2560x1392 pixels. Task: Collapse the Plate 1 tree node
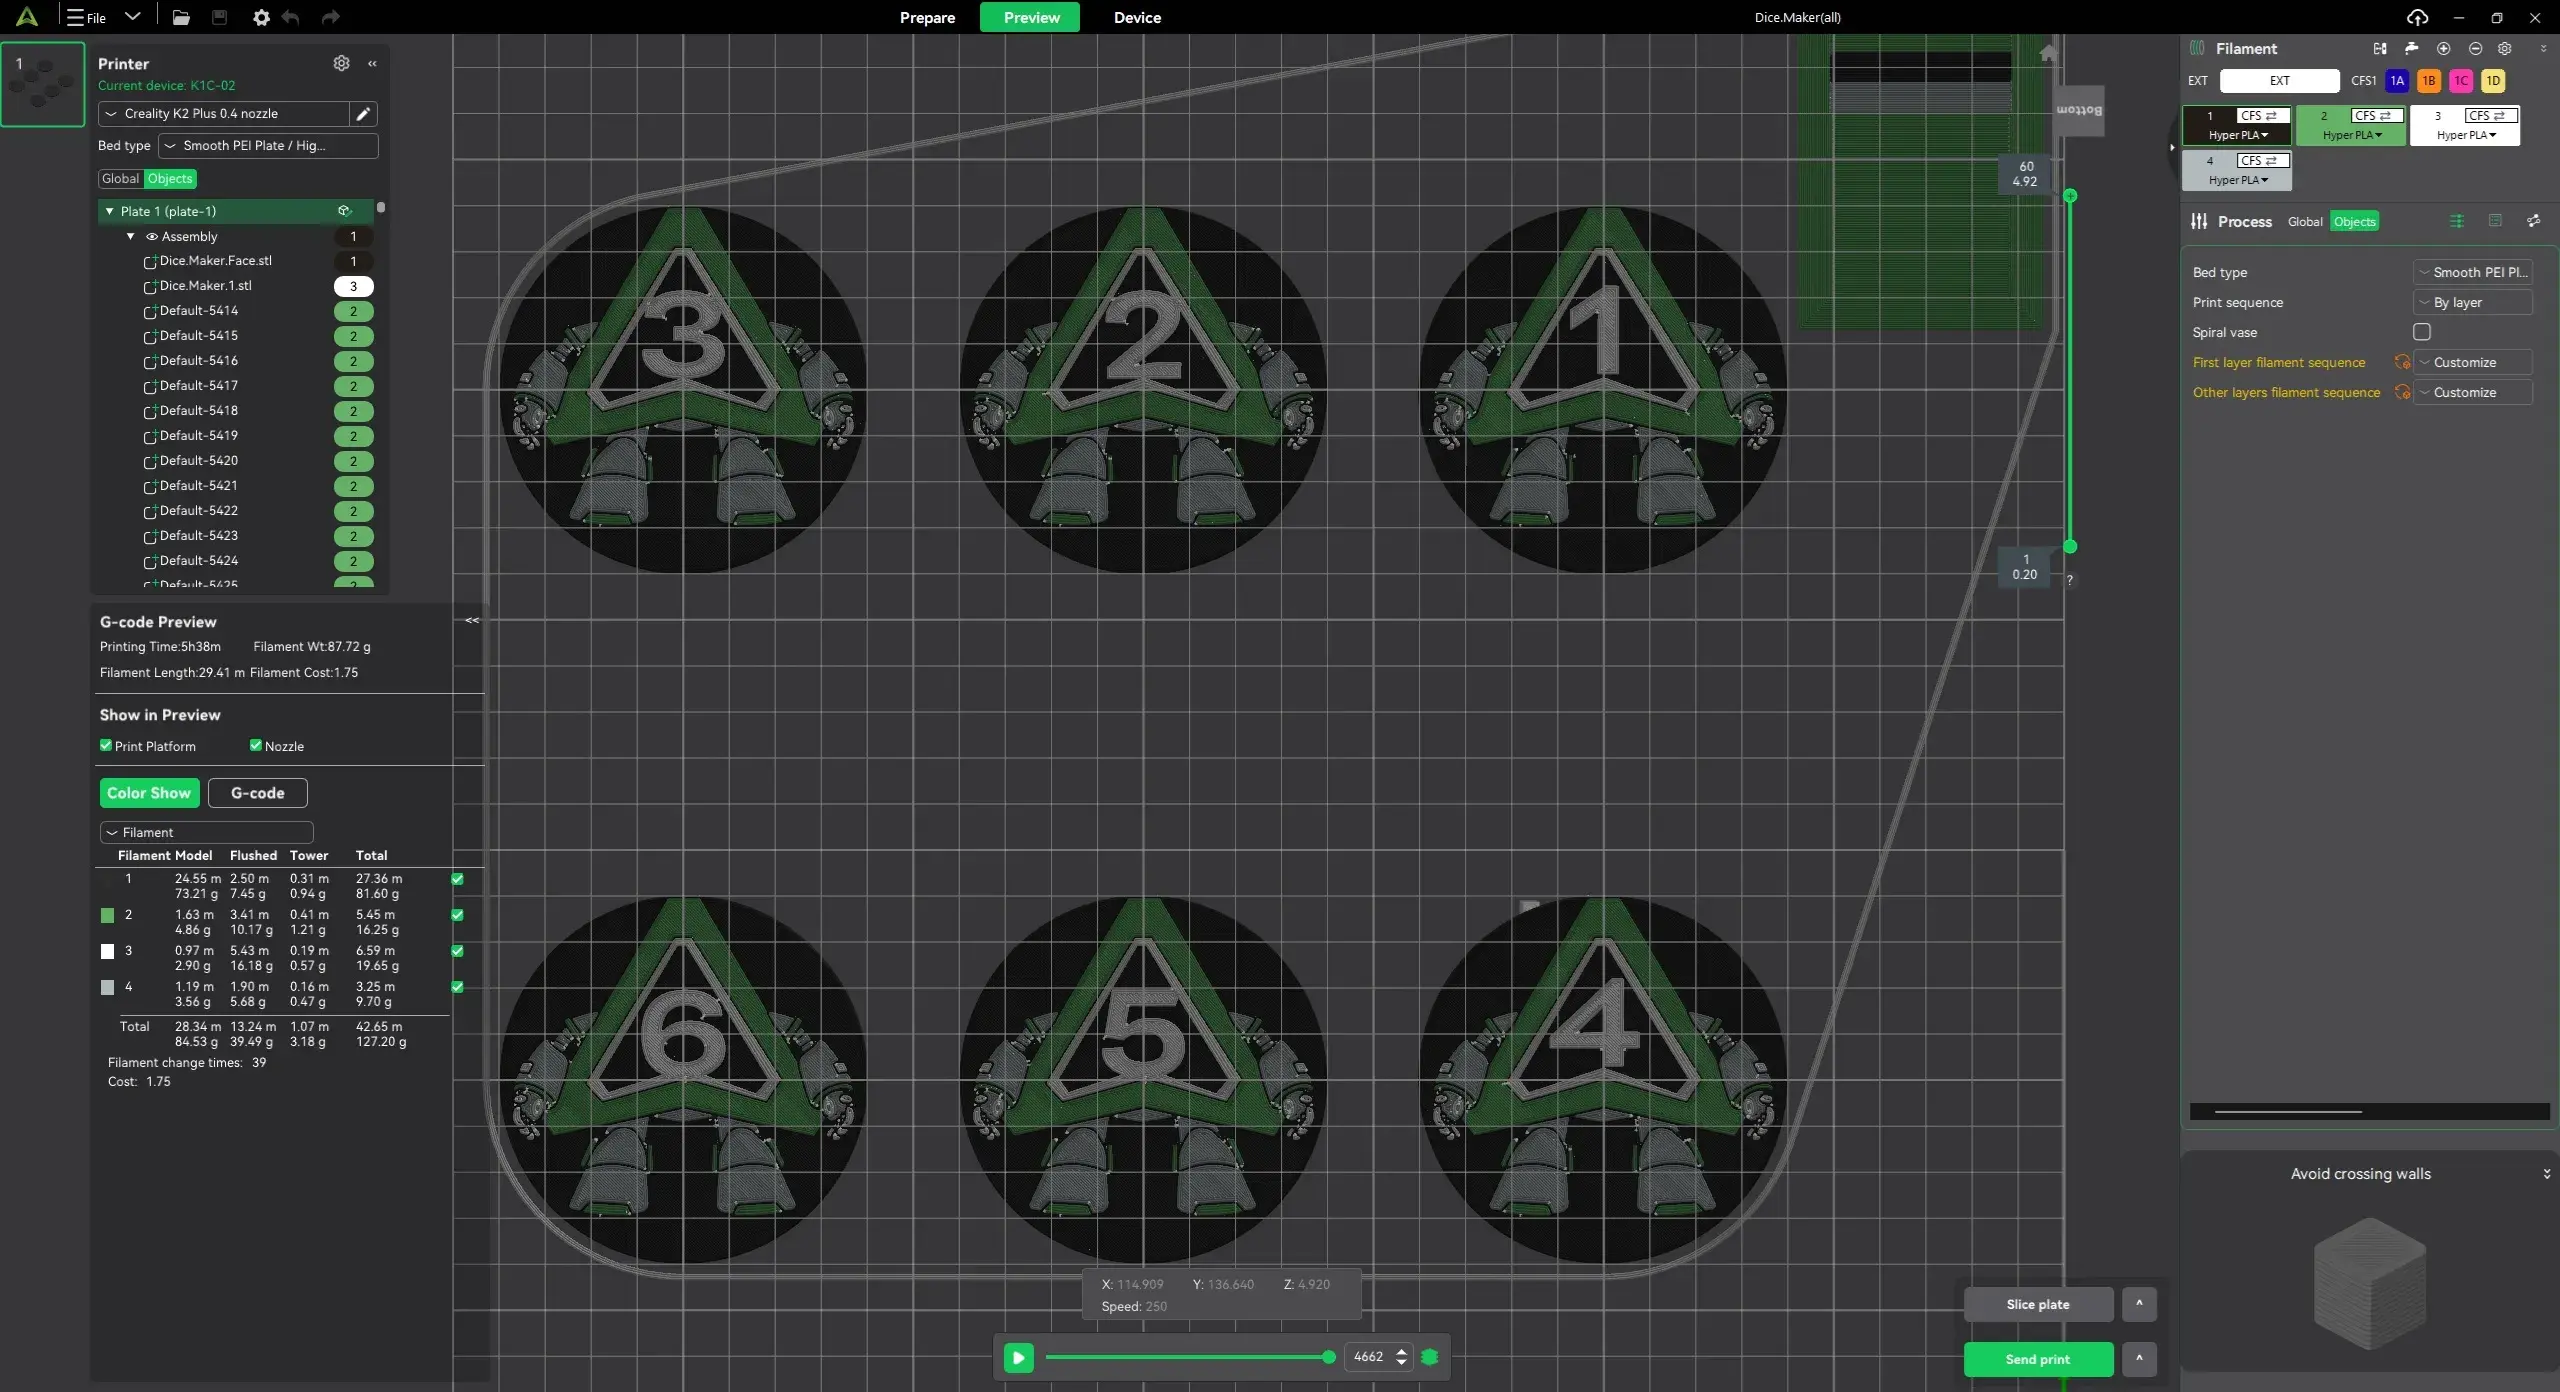point(110,211)
